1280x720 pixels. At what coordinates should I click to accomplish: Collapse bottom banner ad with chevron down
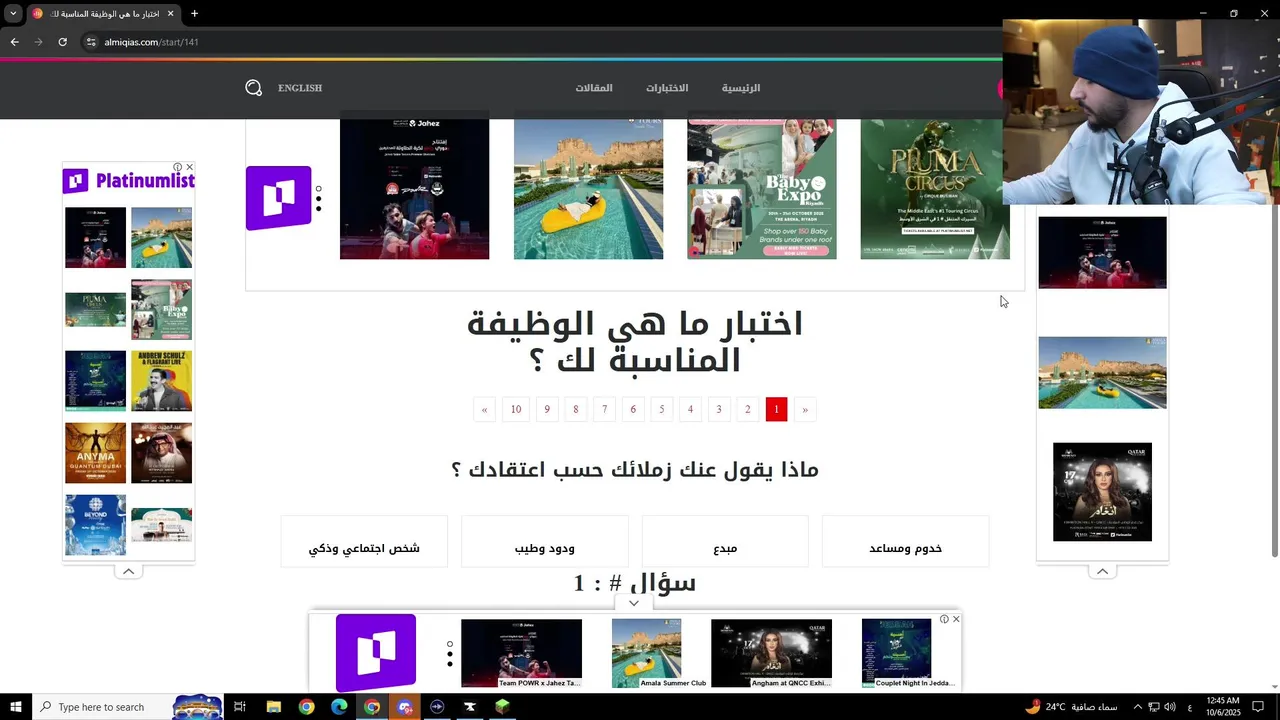pos(634,603)
